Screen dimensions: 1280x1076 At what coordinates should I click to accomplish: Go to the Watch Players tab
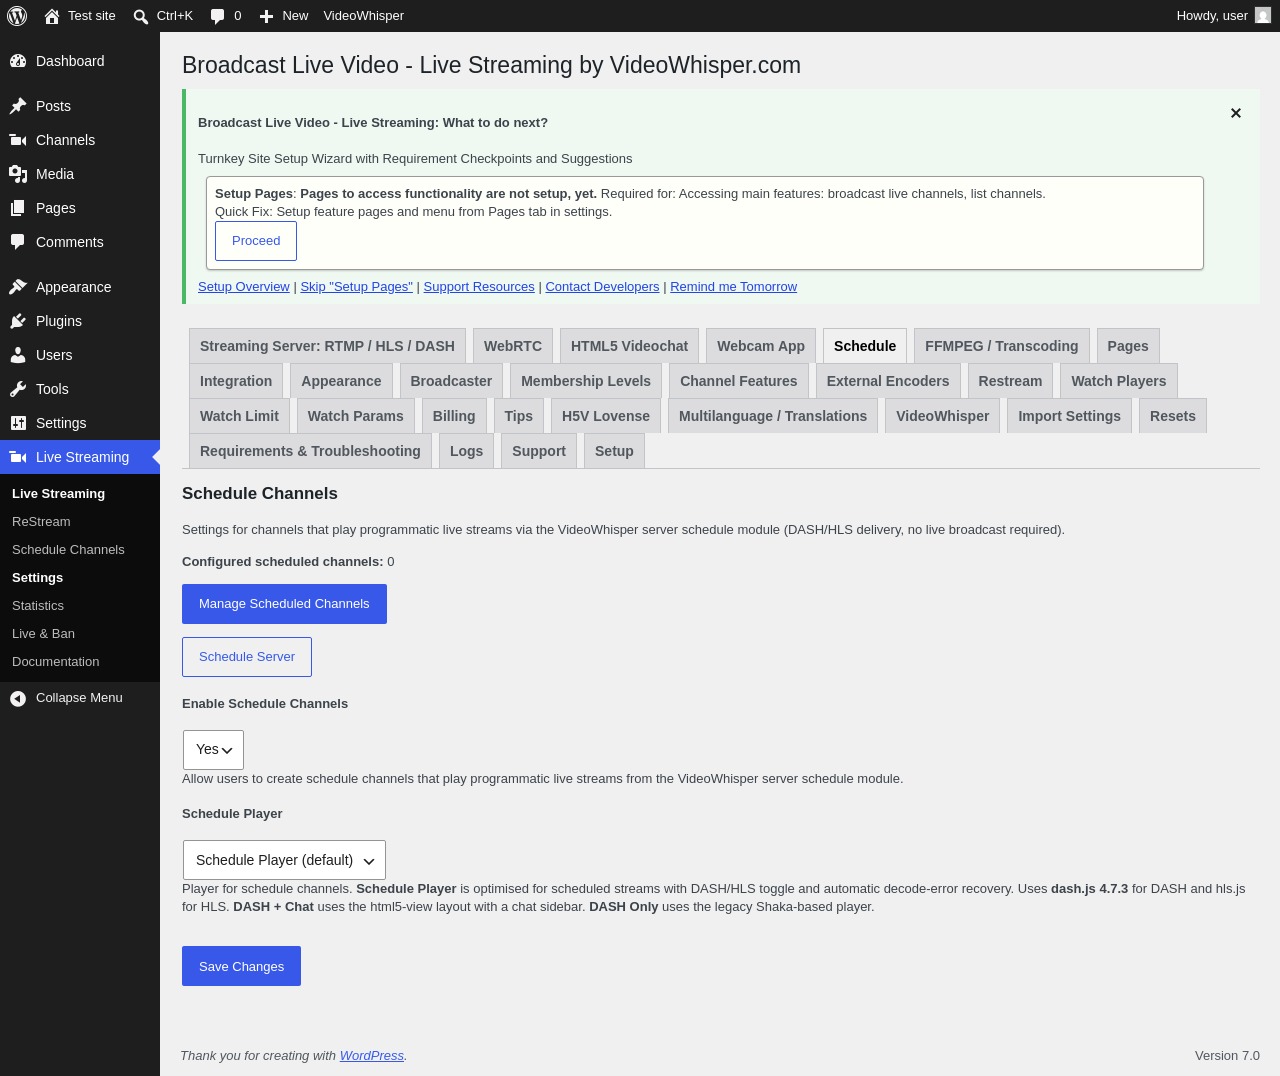[x=1119, y=381]
